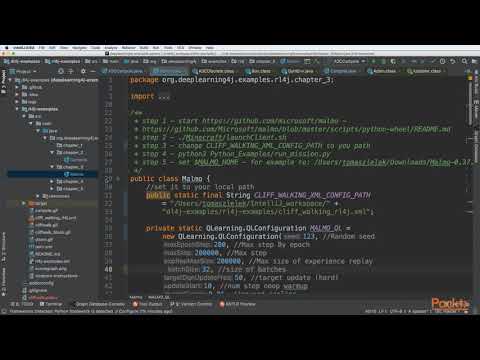The width and height of the screenshot is (480, 360).
Task: Select the .gitignore file
Action: pyautogui.click(x=35, y=290)
